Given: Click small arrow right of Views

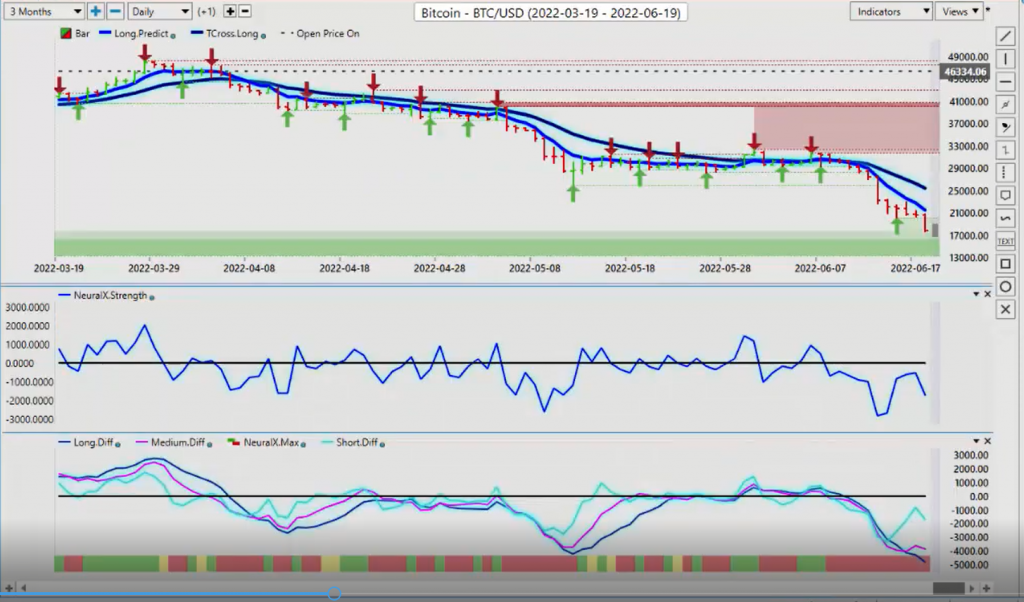Looking at the screenshot, I should (988, 10).
